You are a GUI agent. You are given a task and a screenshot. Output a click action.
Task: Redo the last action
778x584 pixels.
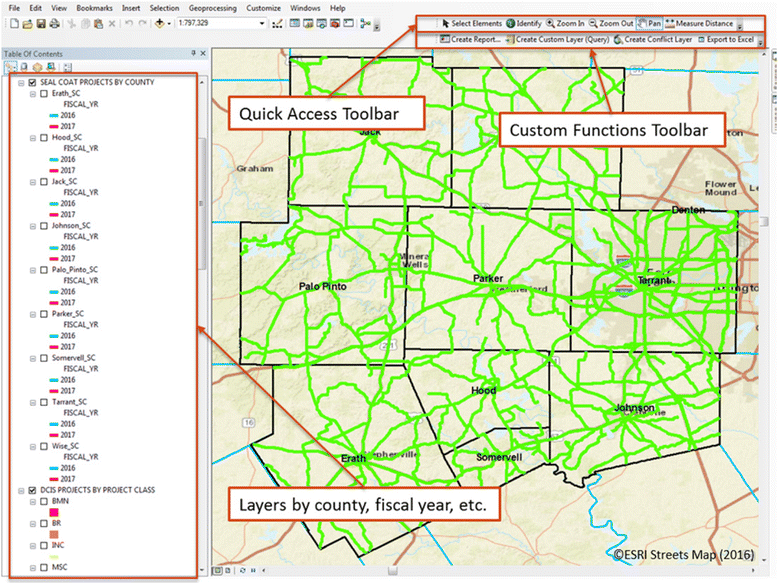click(142, 23)
